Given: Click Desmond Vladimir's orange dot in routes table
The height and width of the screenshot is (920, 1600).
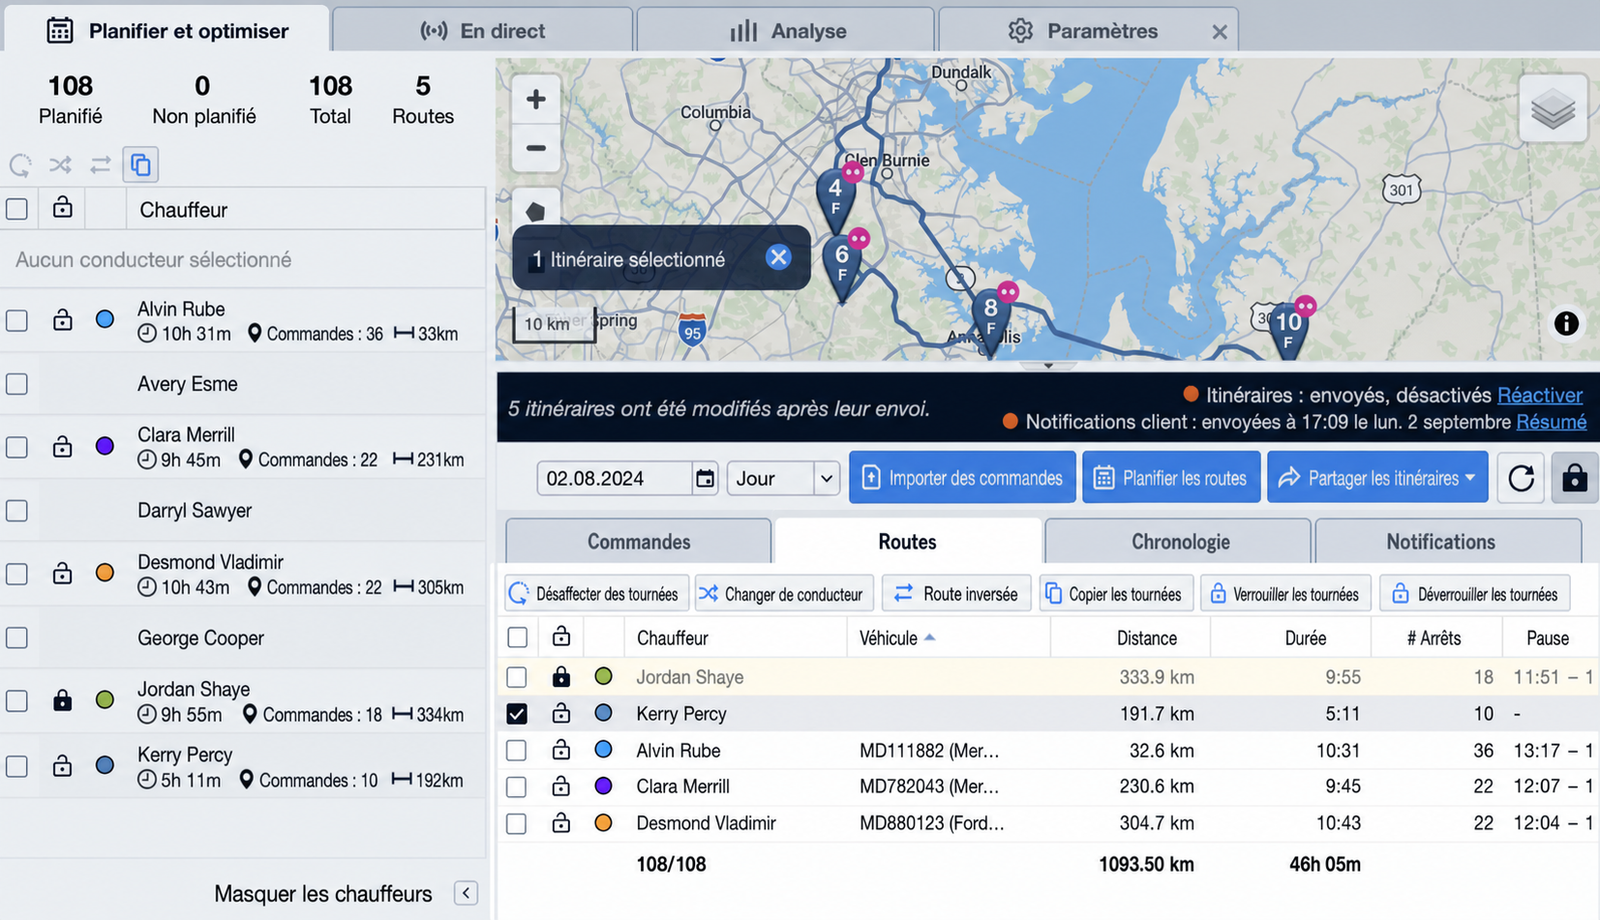Looking at the screenshot, I should tap(603, 823).
